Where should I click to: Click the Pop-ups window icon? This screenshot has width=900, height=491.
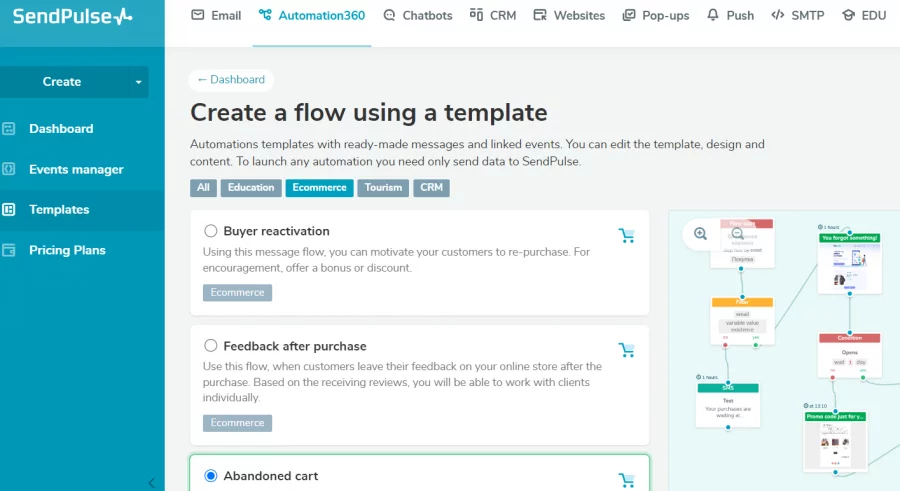point(629,15)
